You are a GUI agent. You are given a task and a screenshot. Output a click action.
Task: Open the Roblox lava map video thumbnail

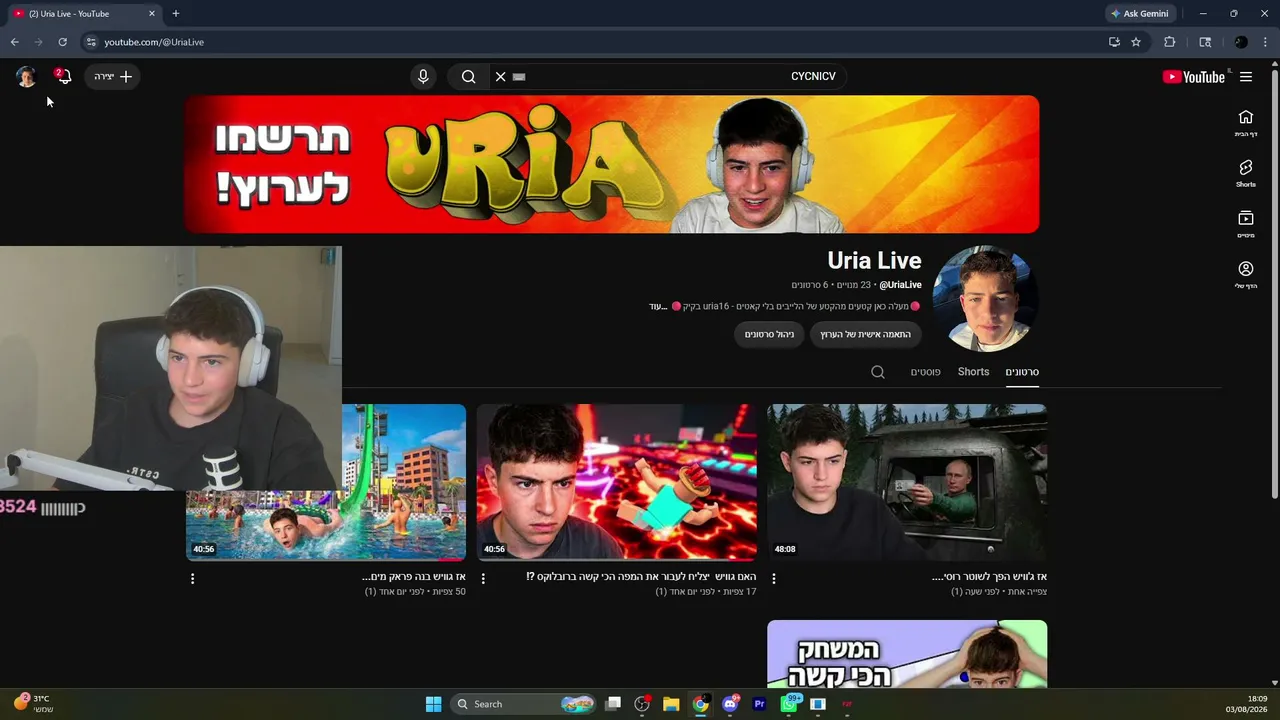[616, 482]
